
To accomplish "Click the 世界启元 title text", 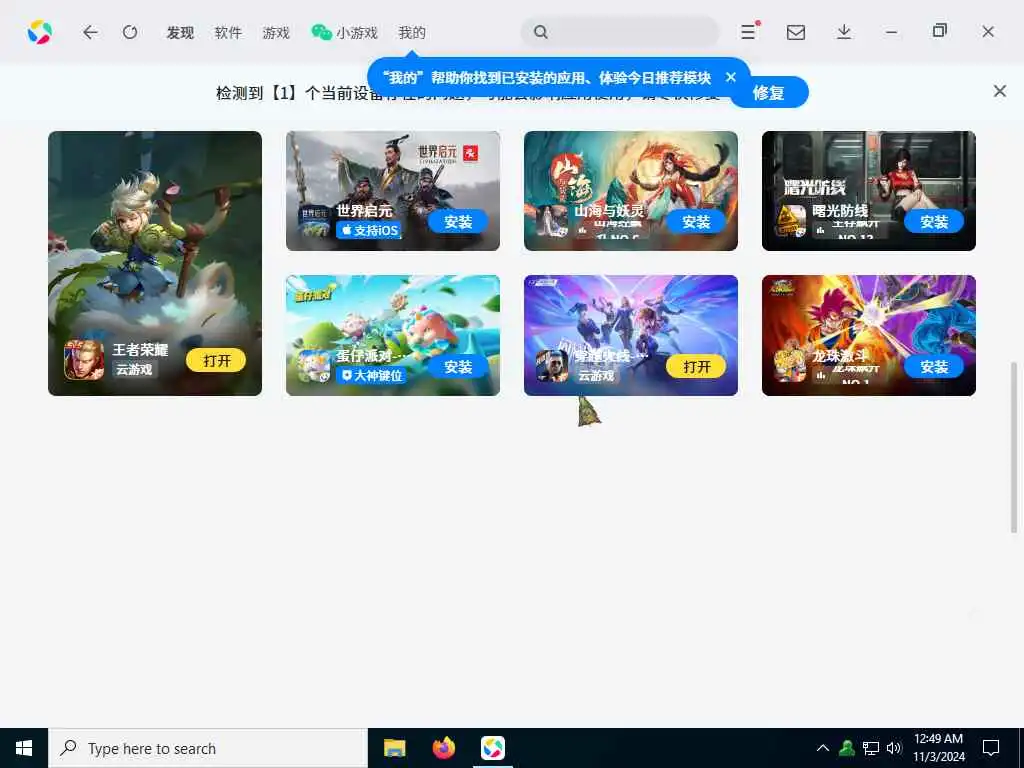I will [x=364, y=211].
